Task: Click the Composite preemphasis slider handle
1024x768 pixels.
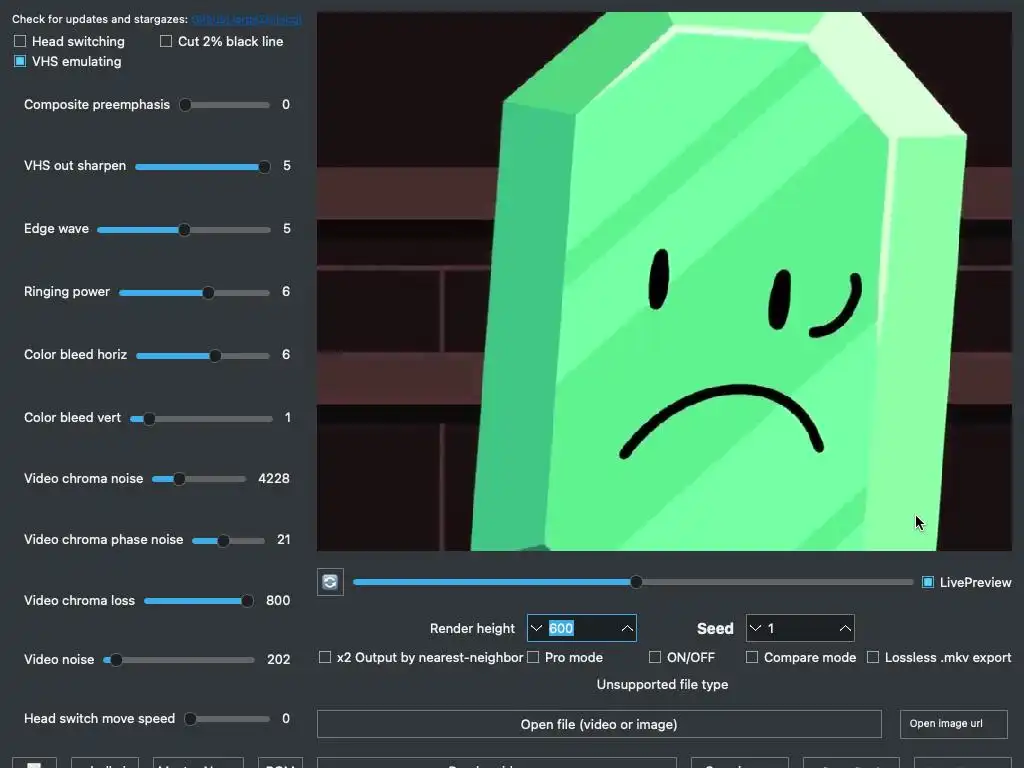Action: coord(185,105)
